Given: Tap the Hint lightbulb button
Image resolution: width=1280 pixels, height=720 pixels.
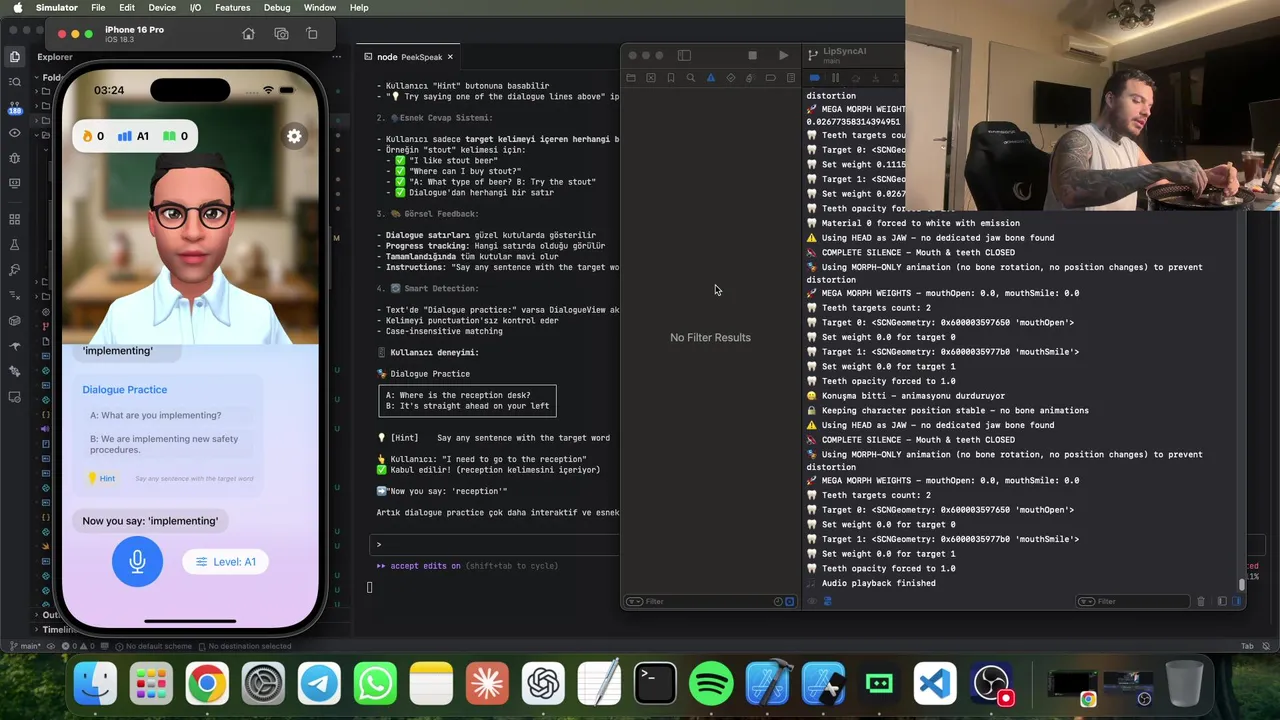Looking at the screenshot, I should click(101, 478).
